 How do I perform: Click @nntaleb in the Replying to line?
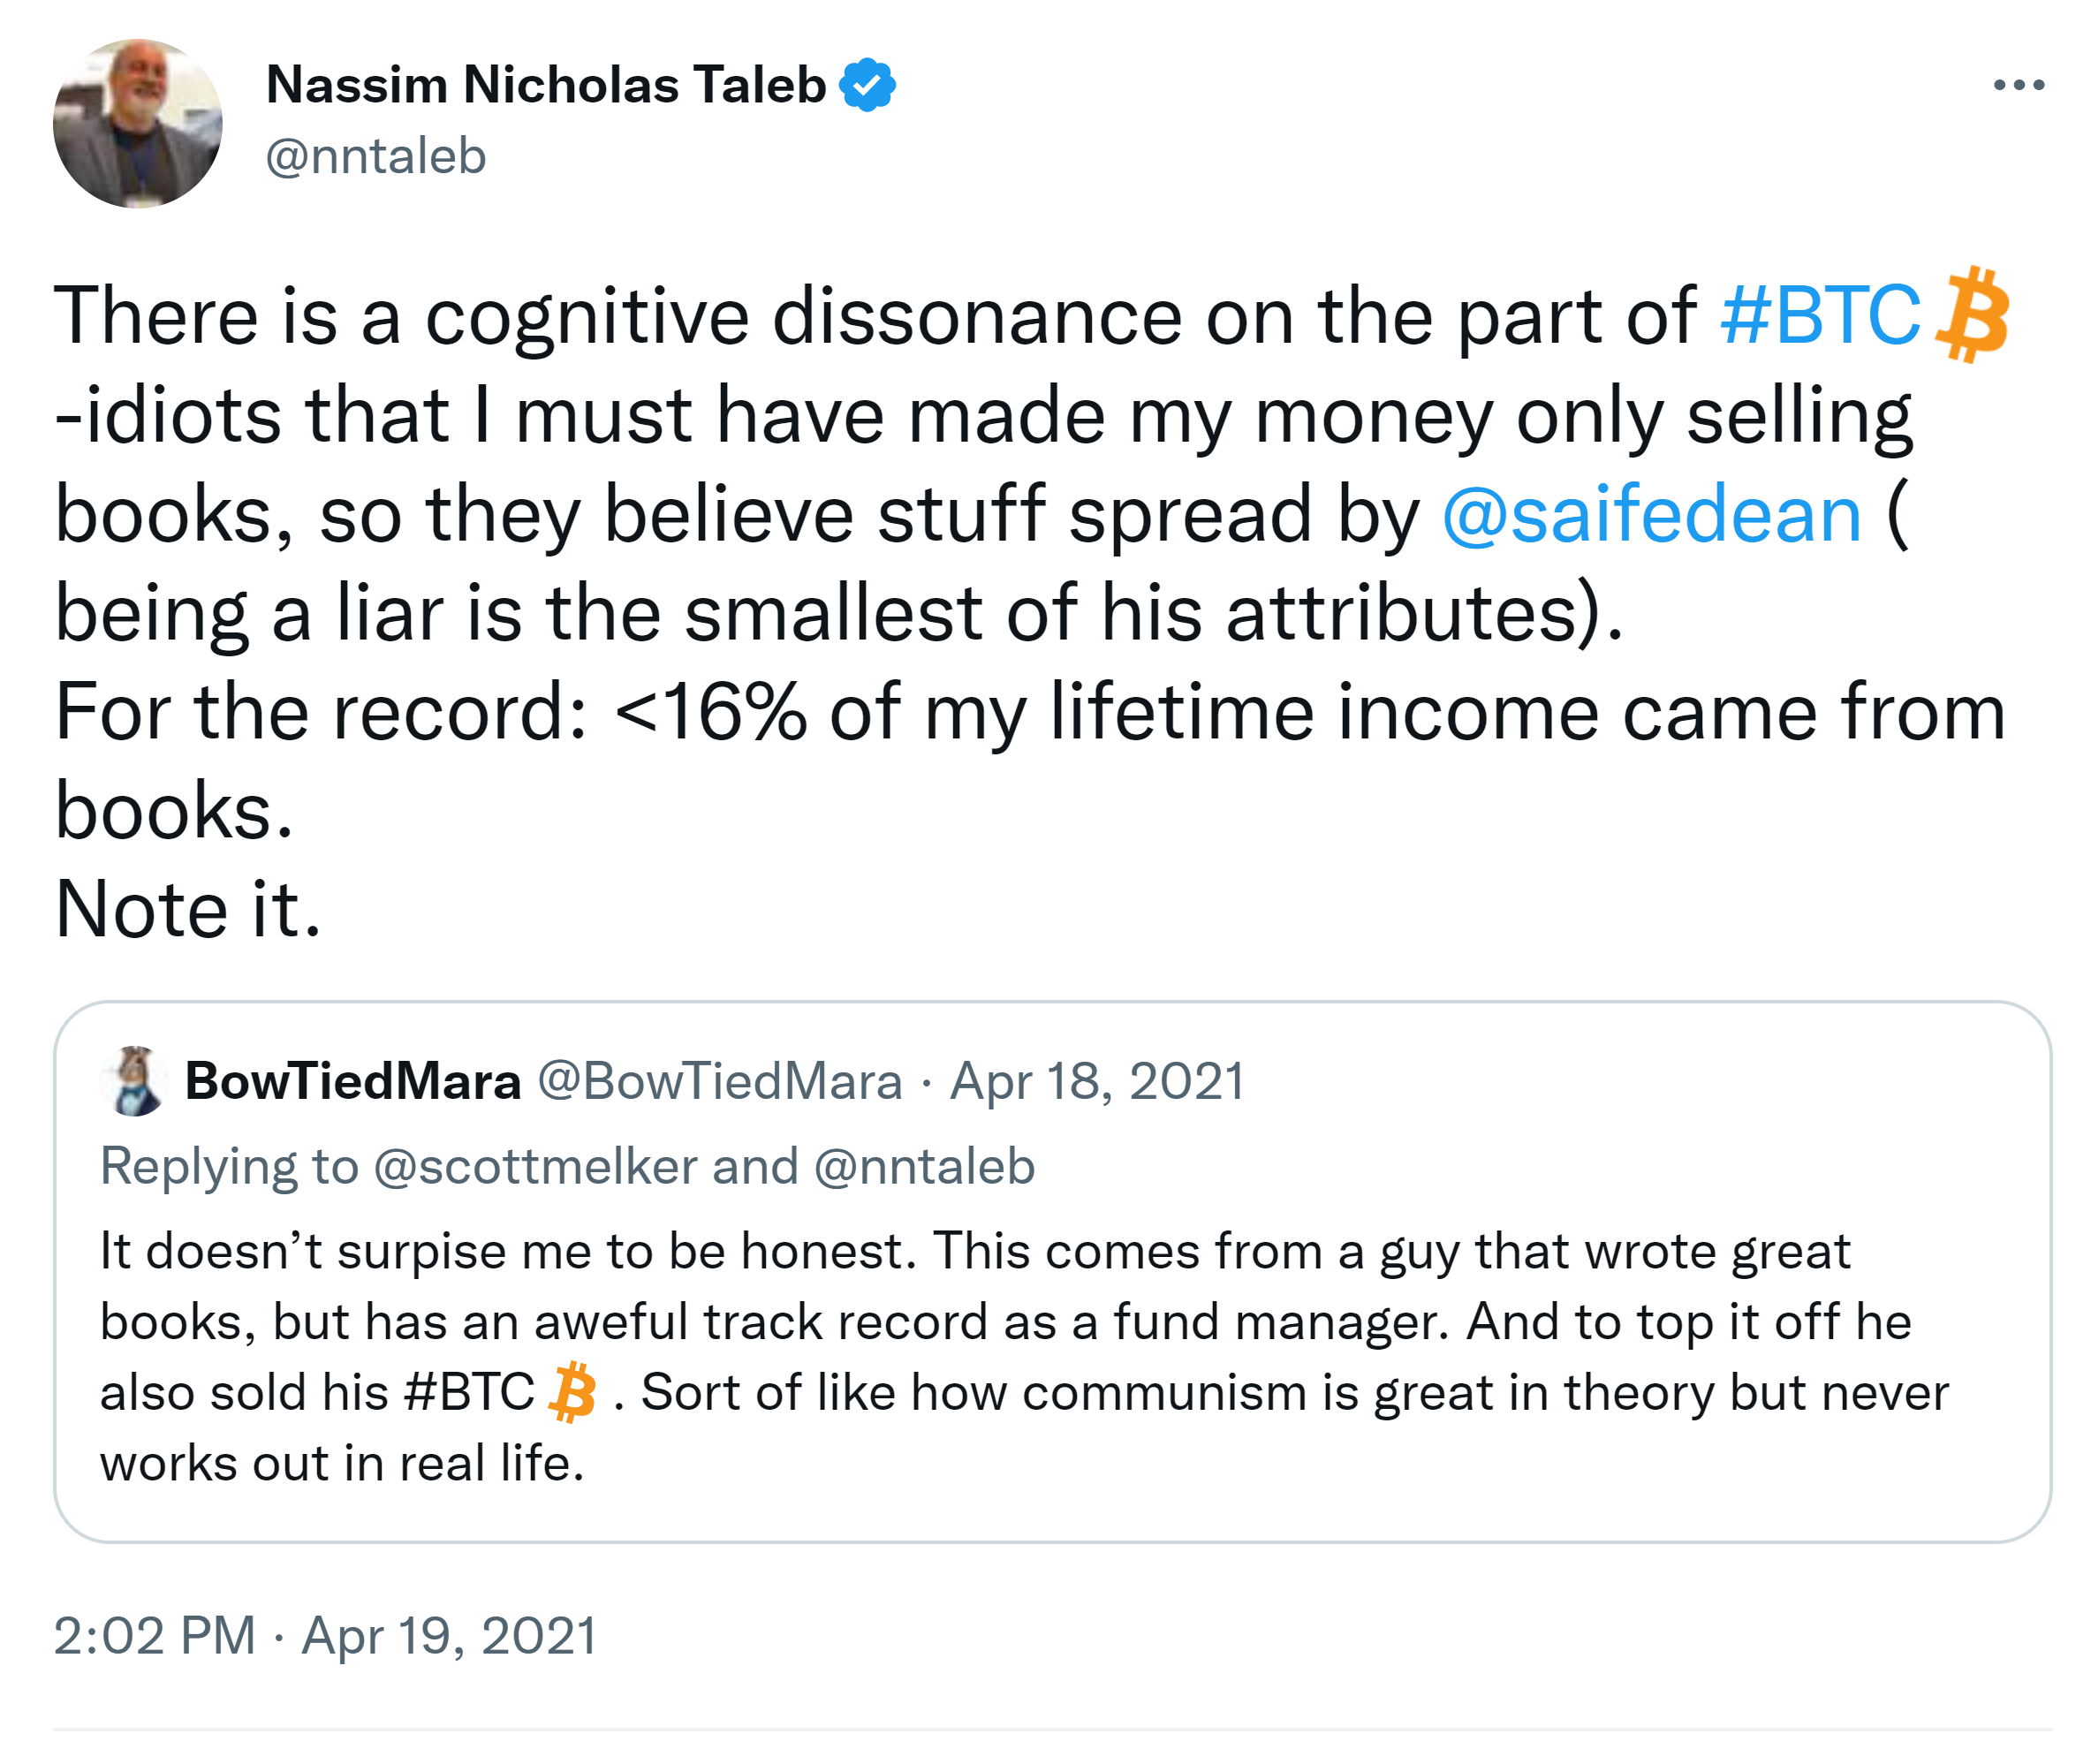coord(924,1167)
